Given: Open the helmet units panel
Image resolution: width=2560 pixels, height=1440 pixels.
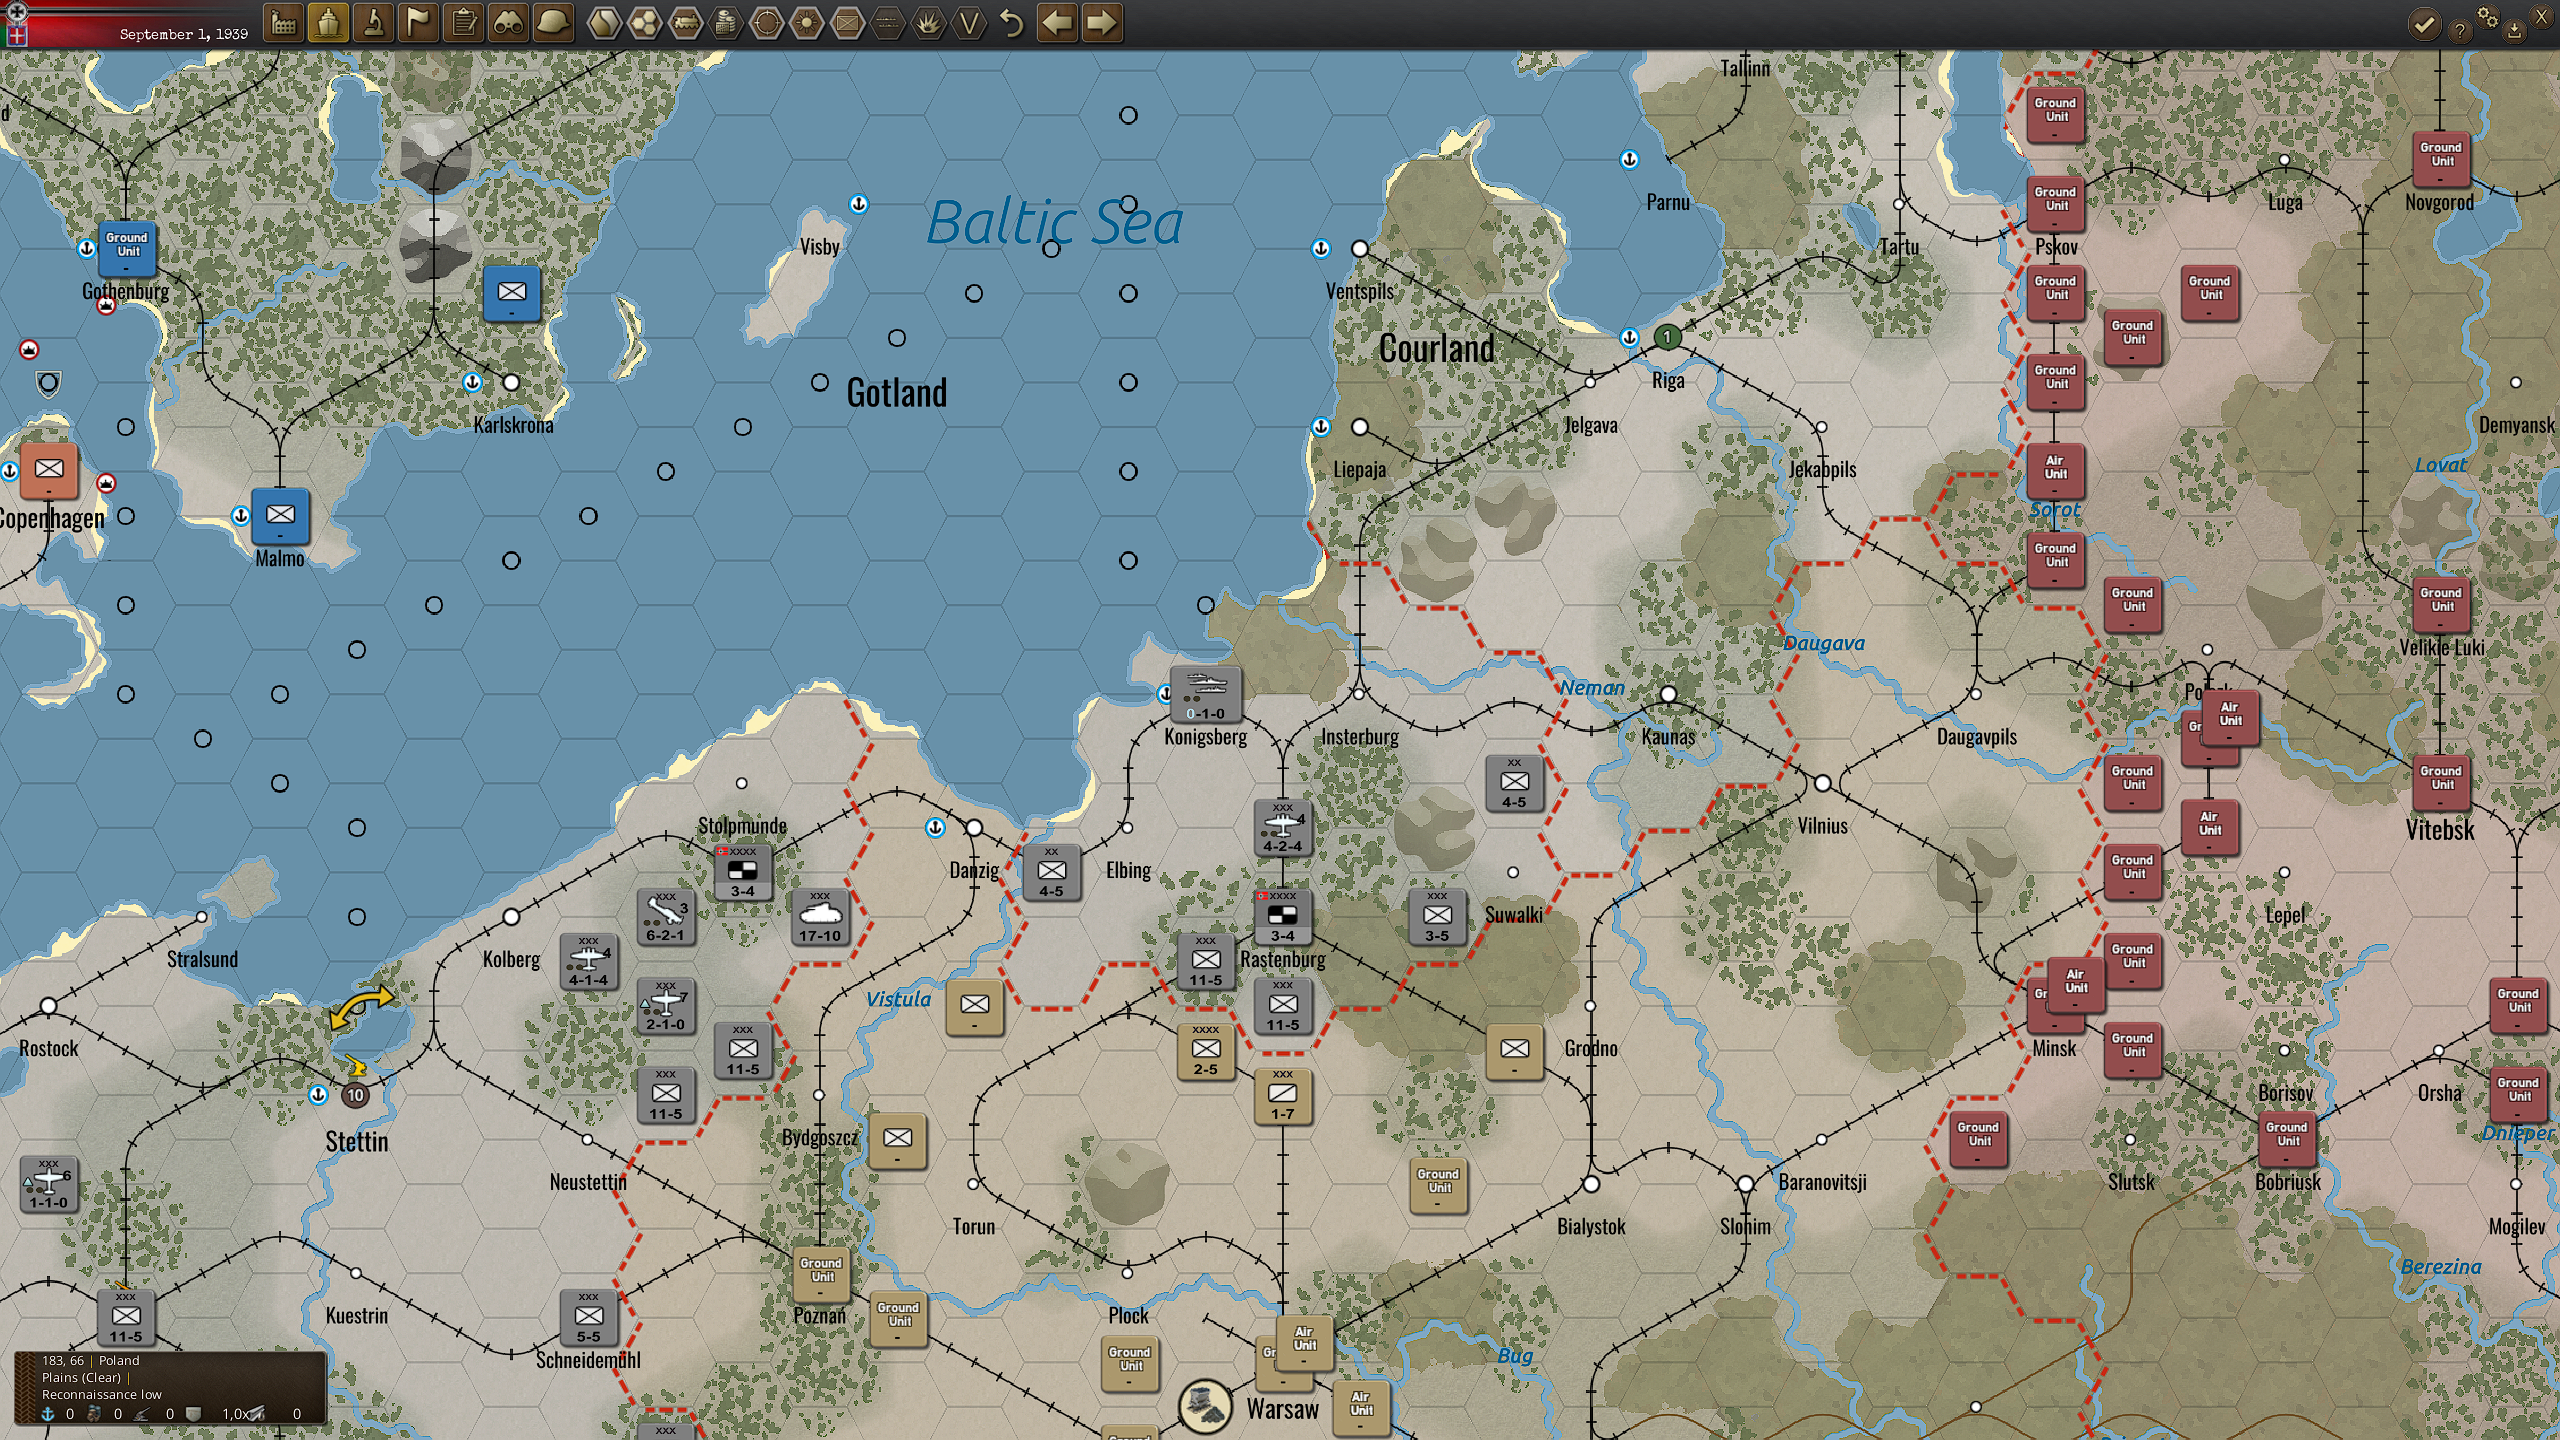Looking at the screenshot, I should coord(554,23).
